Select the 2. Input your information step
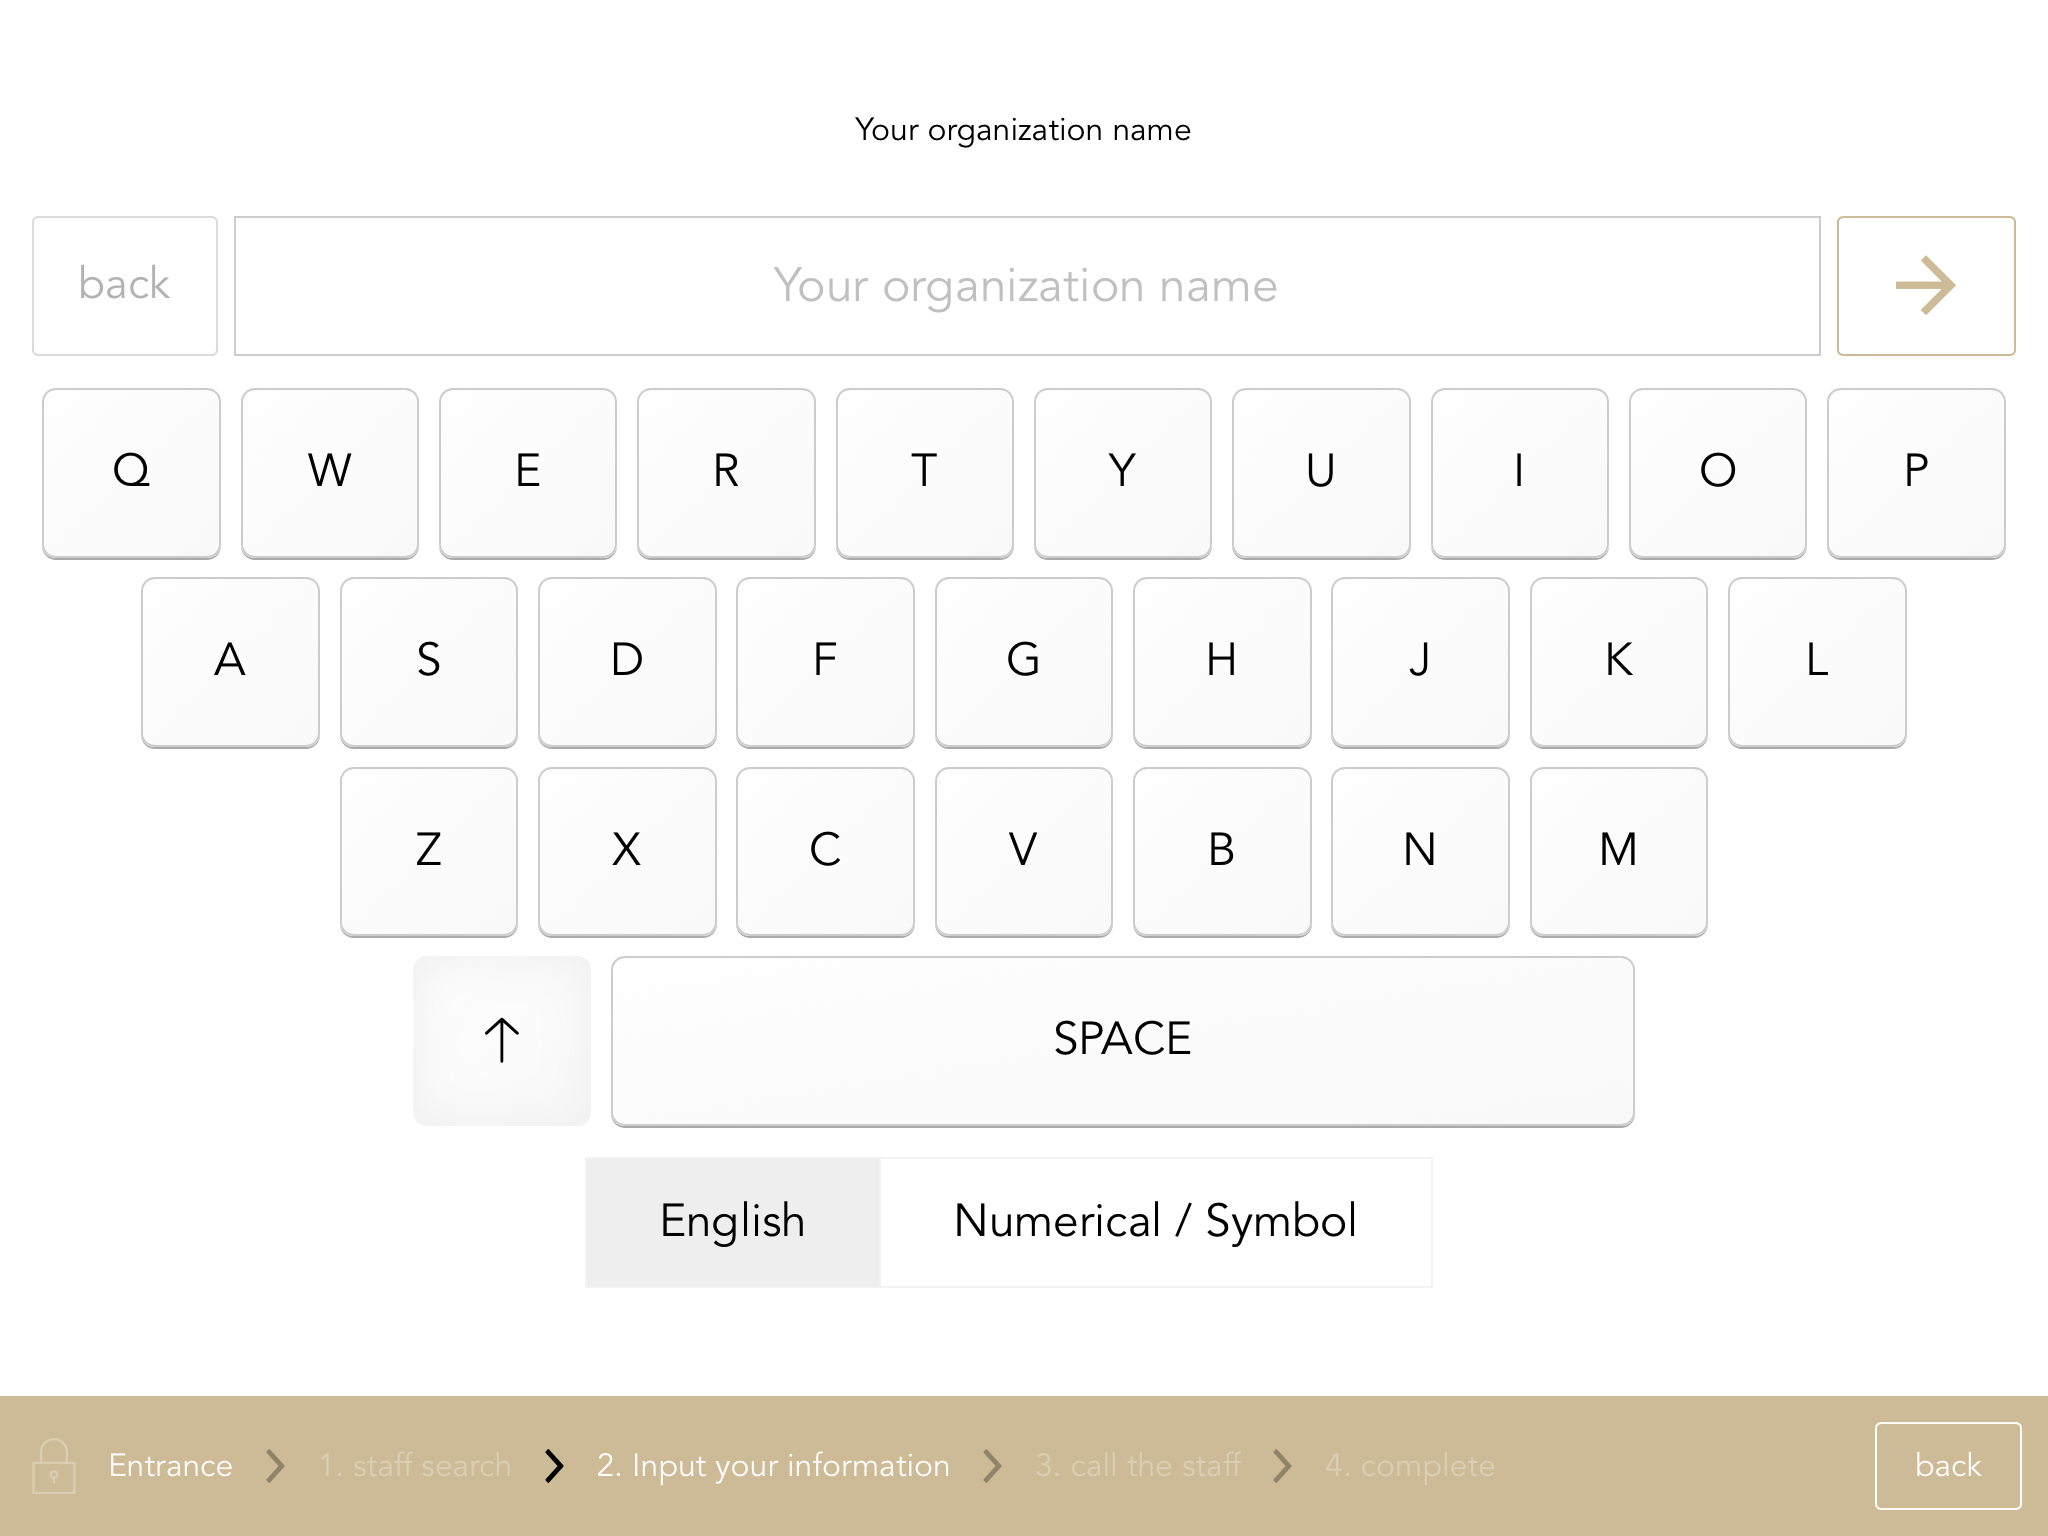 coord(773,1465)
